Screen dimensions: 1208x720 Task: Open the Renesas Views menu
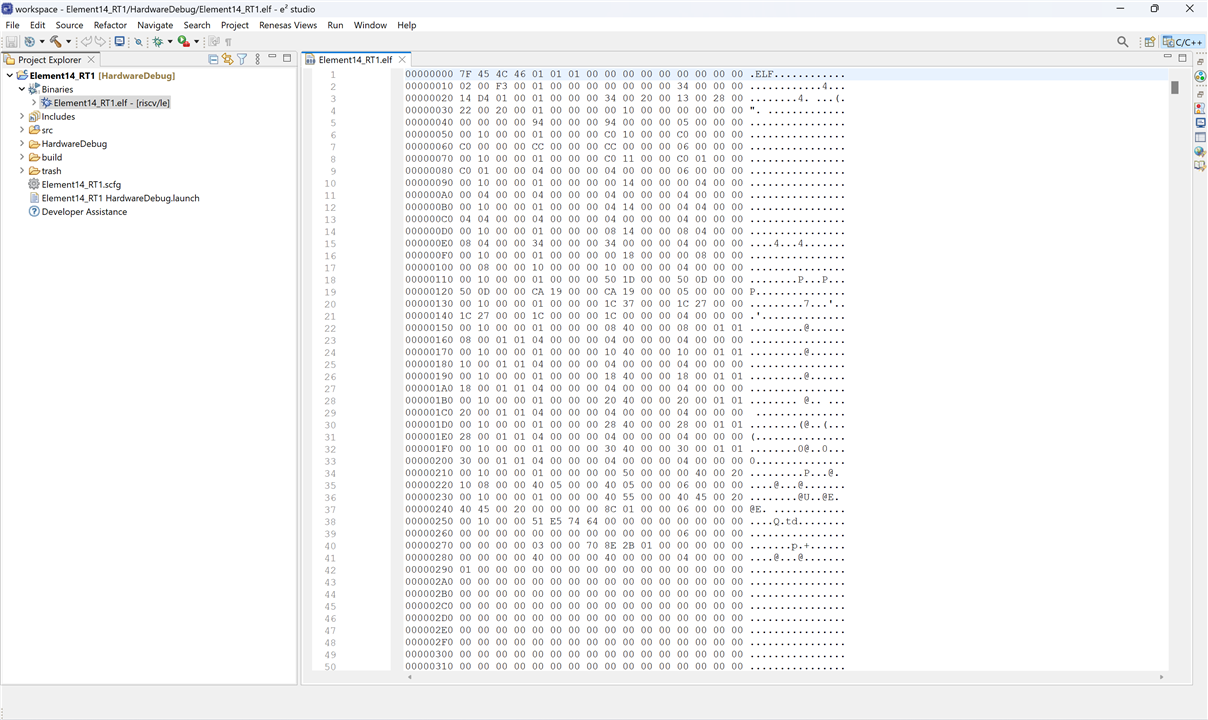click(x=287, y=25)
